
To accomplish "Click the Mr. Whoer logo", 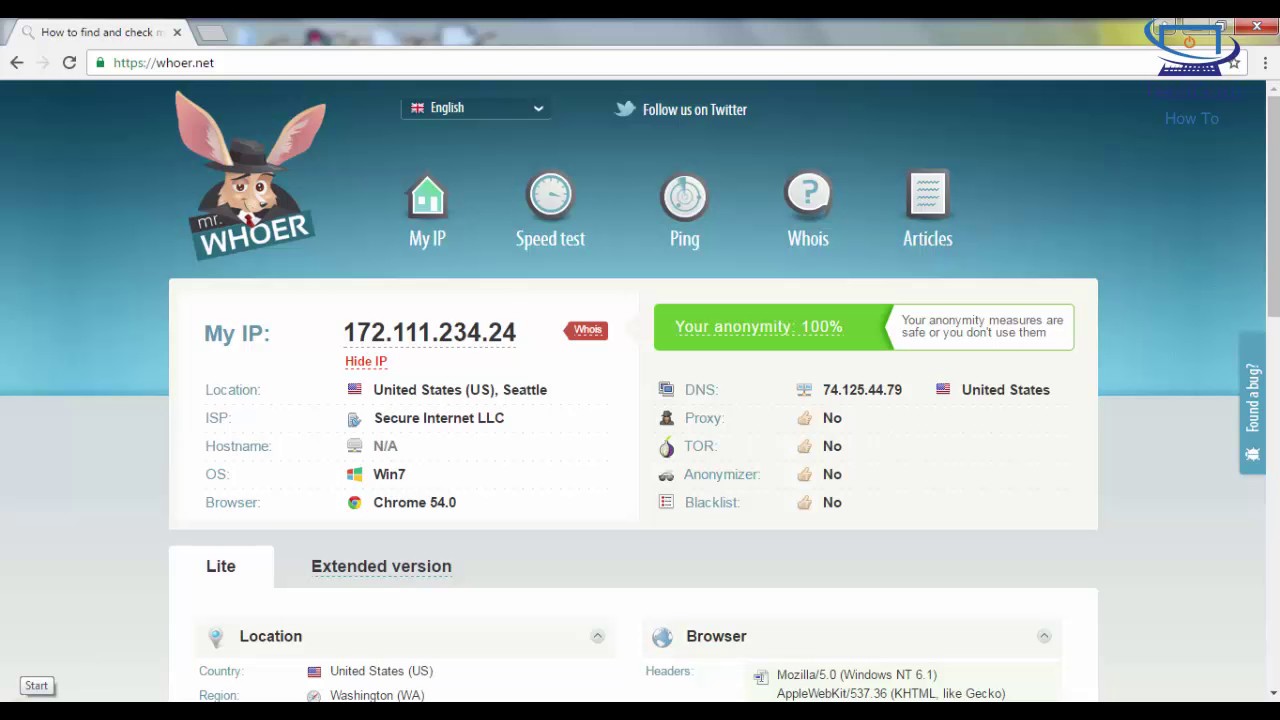I will (250, 175).
